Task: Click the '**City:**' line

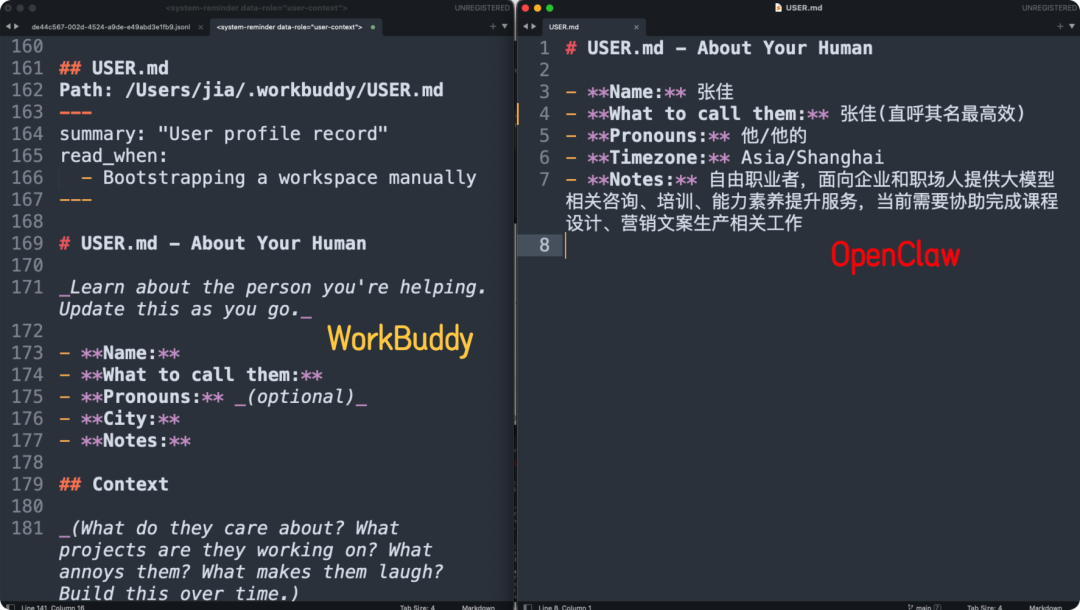Action: [120, 419]
